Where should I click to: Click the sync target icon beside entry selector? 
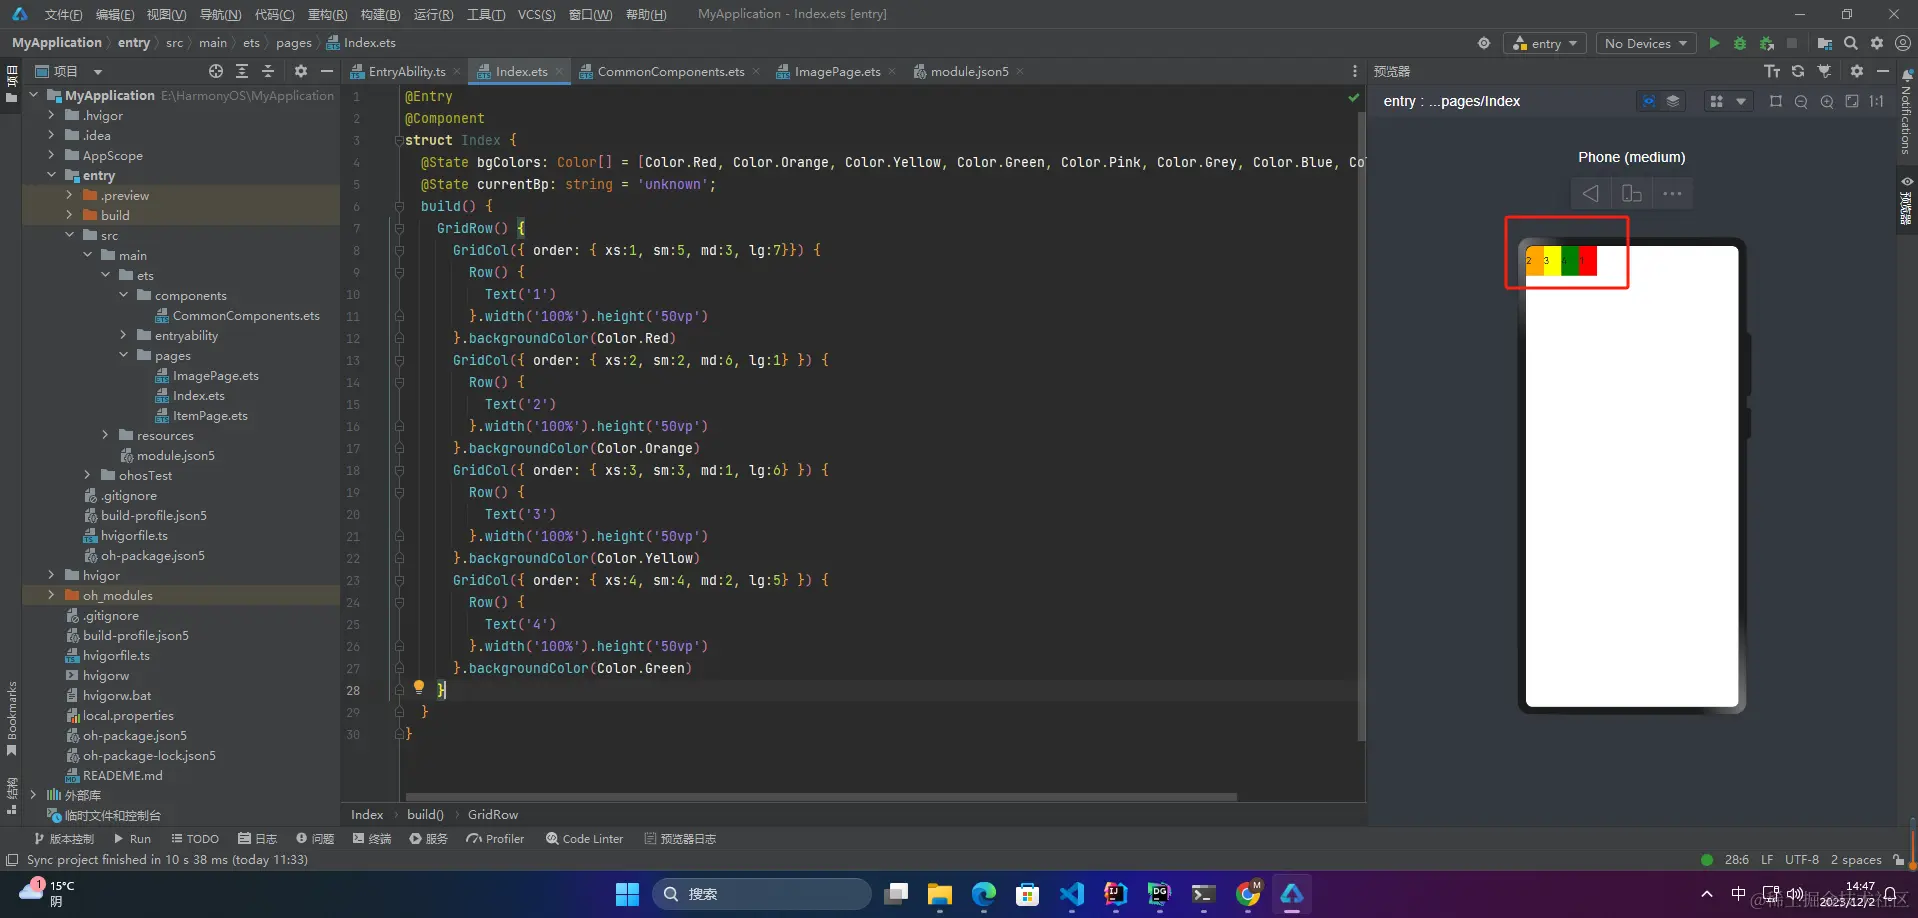point(1484,43)
